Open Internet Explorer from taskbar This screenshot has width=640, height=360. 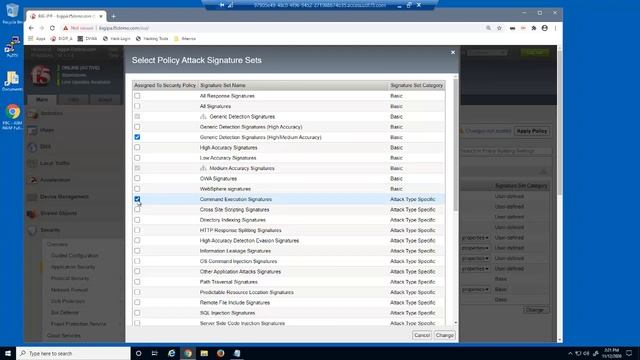pyautogui.click(x=171, y=353)
